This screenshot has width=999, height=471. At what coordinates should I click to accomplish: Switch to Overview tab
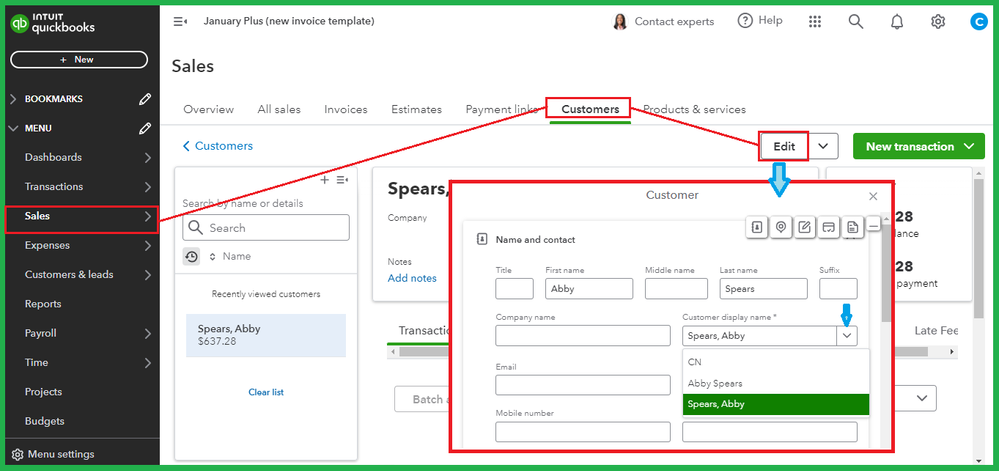pyautogui.click(x=208, y=110)
